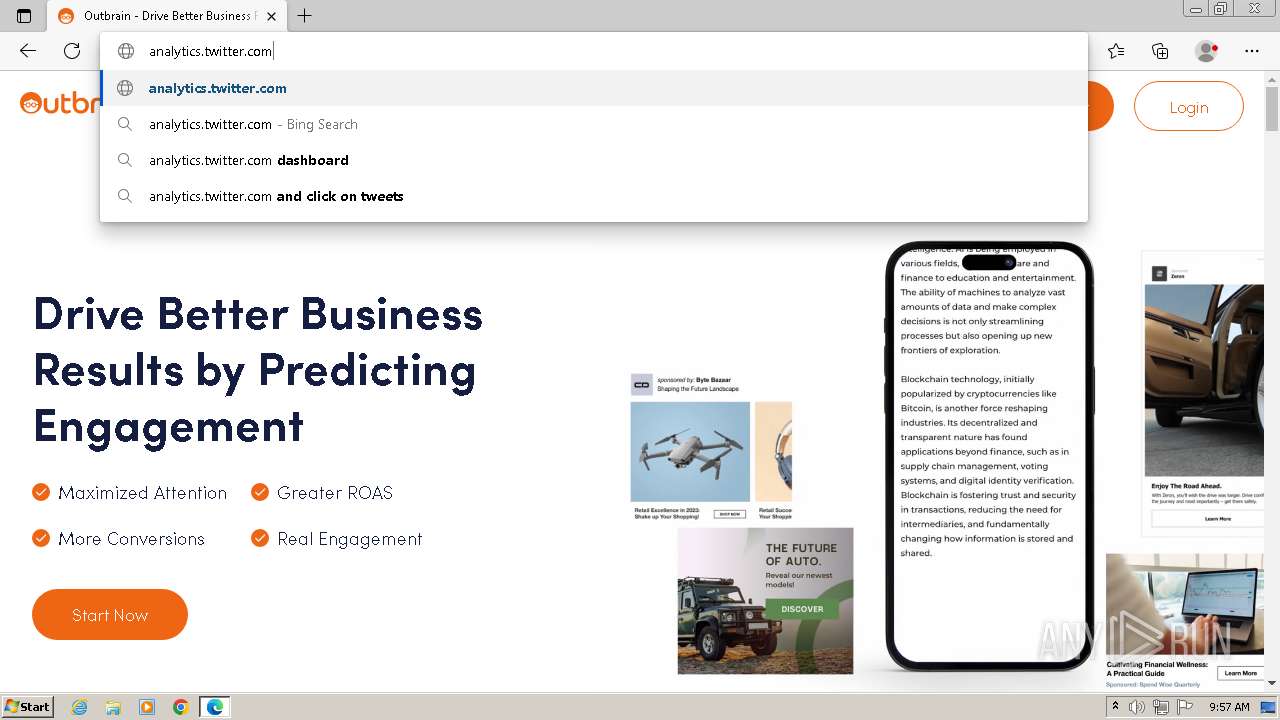Screen dimensions: 1280x720
Task: Click the Financial Wellness laptop ad image
Action: tap(1185, 604)
